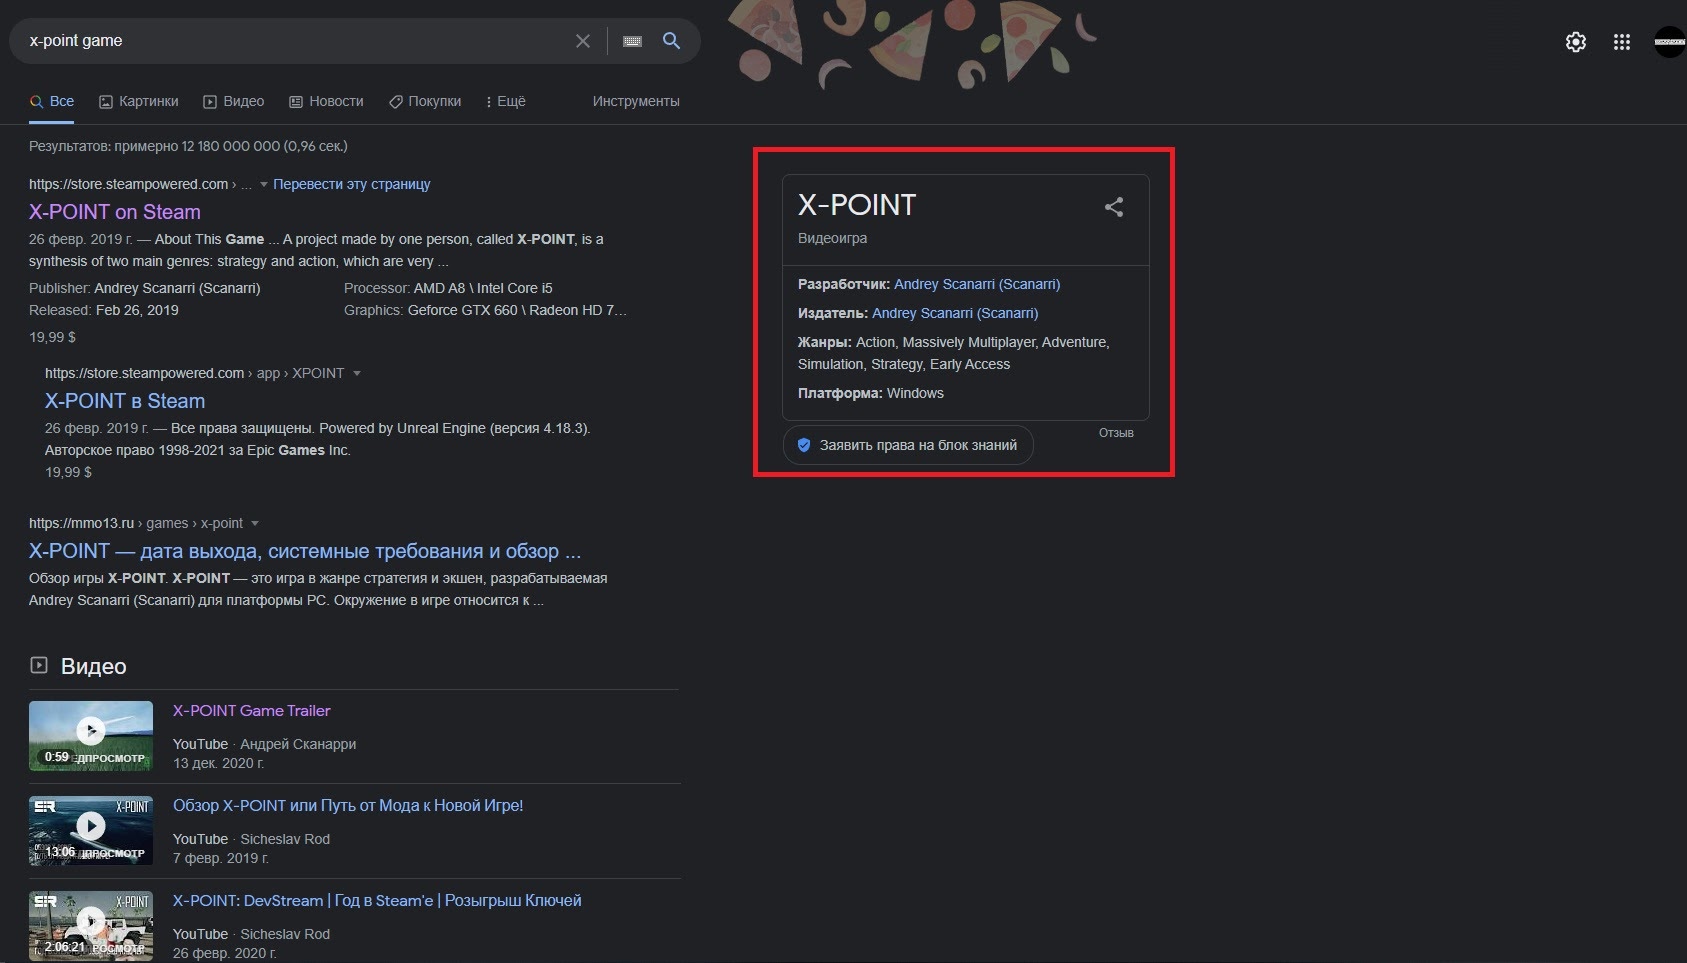Open the 'X-POINT on Steam' result
The image size is (1687, 963).
(115, 212)
